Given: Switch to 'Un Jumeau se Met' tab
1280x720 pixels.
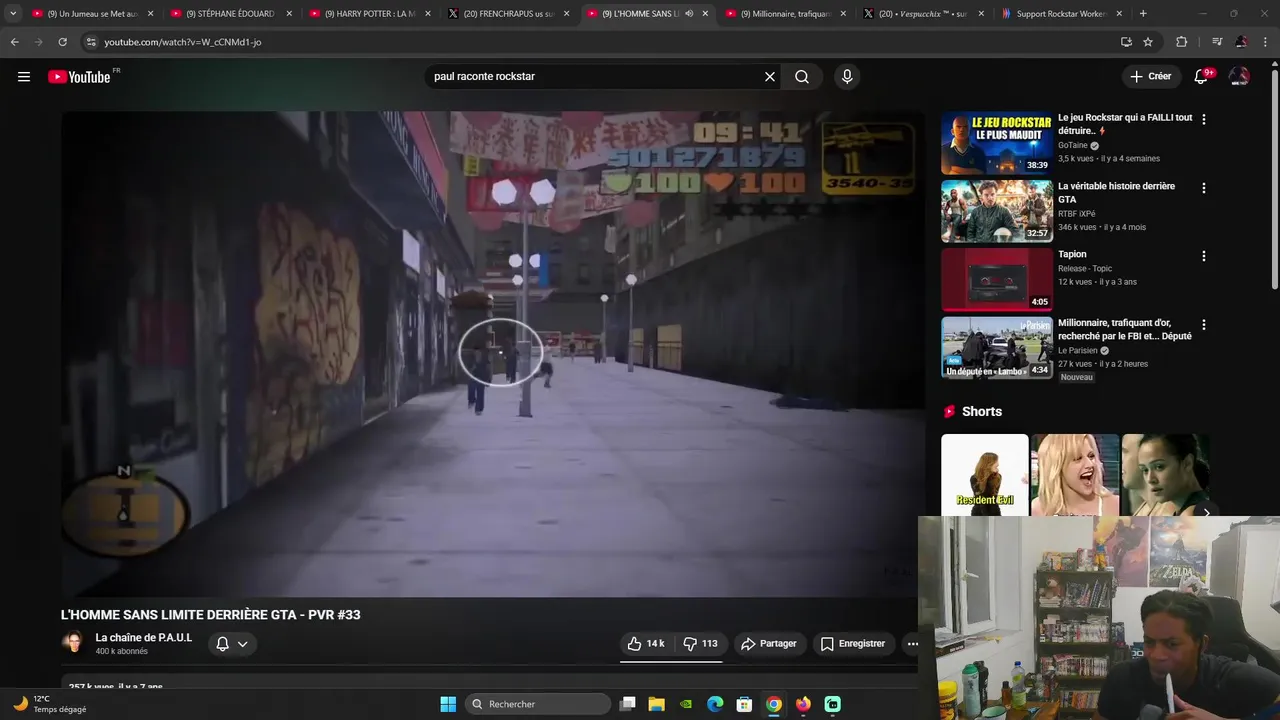Looking at the screenshot, I should point(92,14).
